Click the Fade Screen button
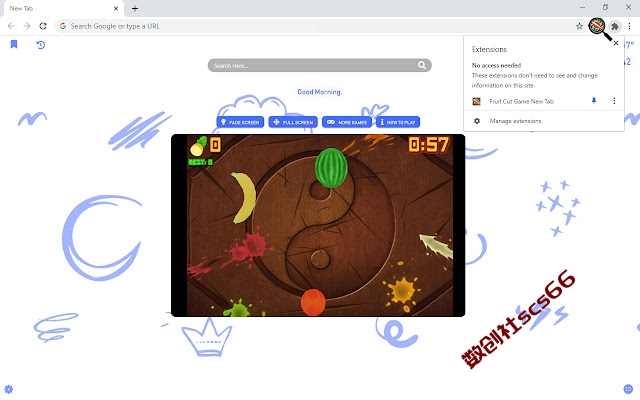Viewport: 640px width, 400px height. [x=240, y=122]
